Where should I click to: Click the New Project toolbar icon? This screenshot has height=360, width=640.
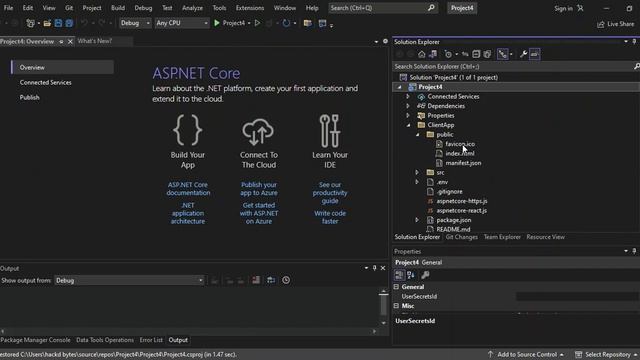(30, 23)
